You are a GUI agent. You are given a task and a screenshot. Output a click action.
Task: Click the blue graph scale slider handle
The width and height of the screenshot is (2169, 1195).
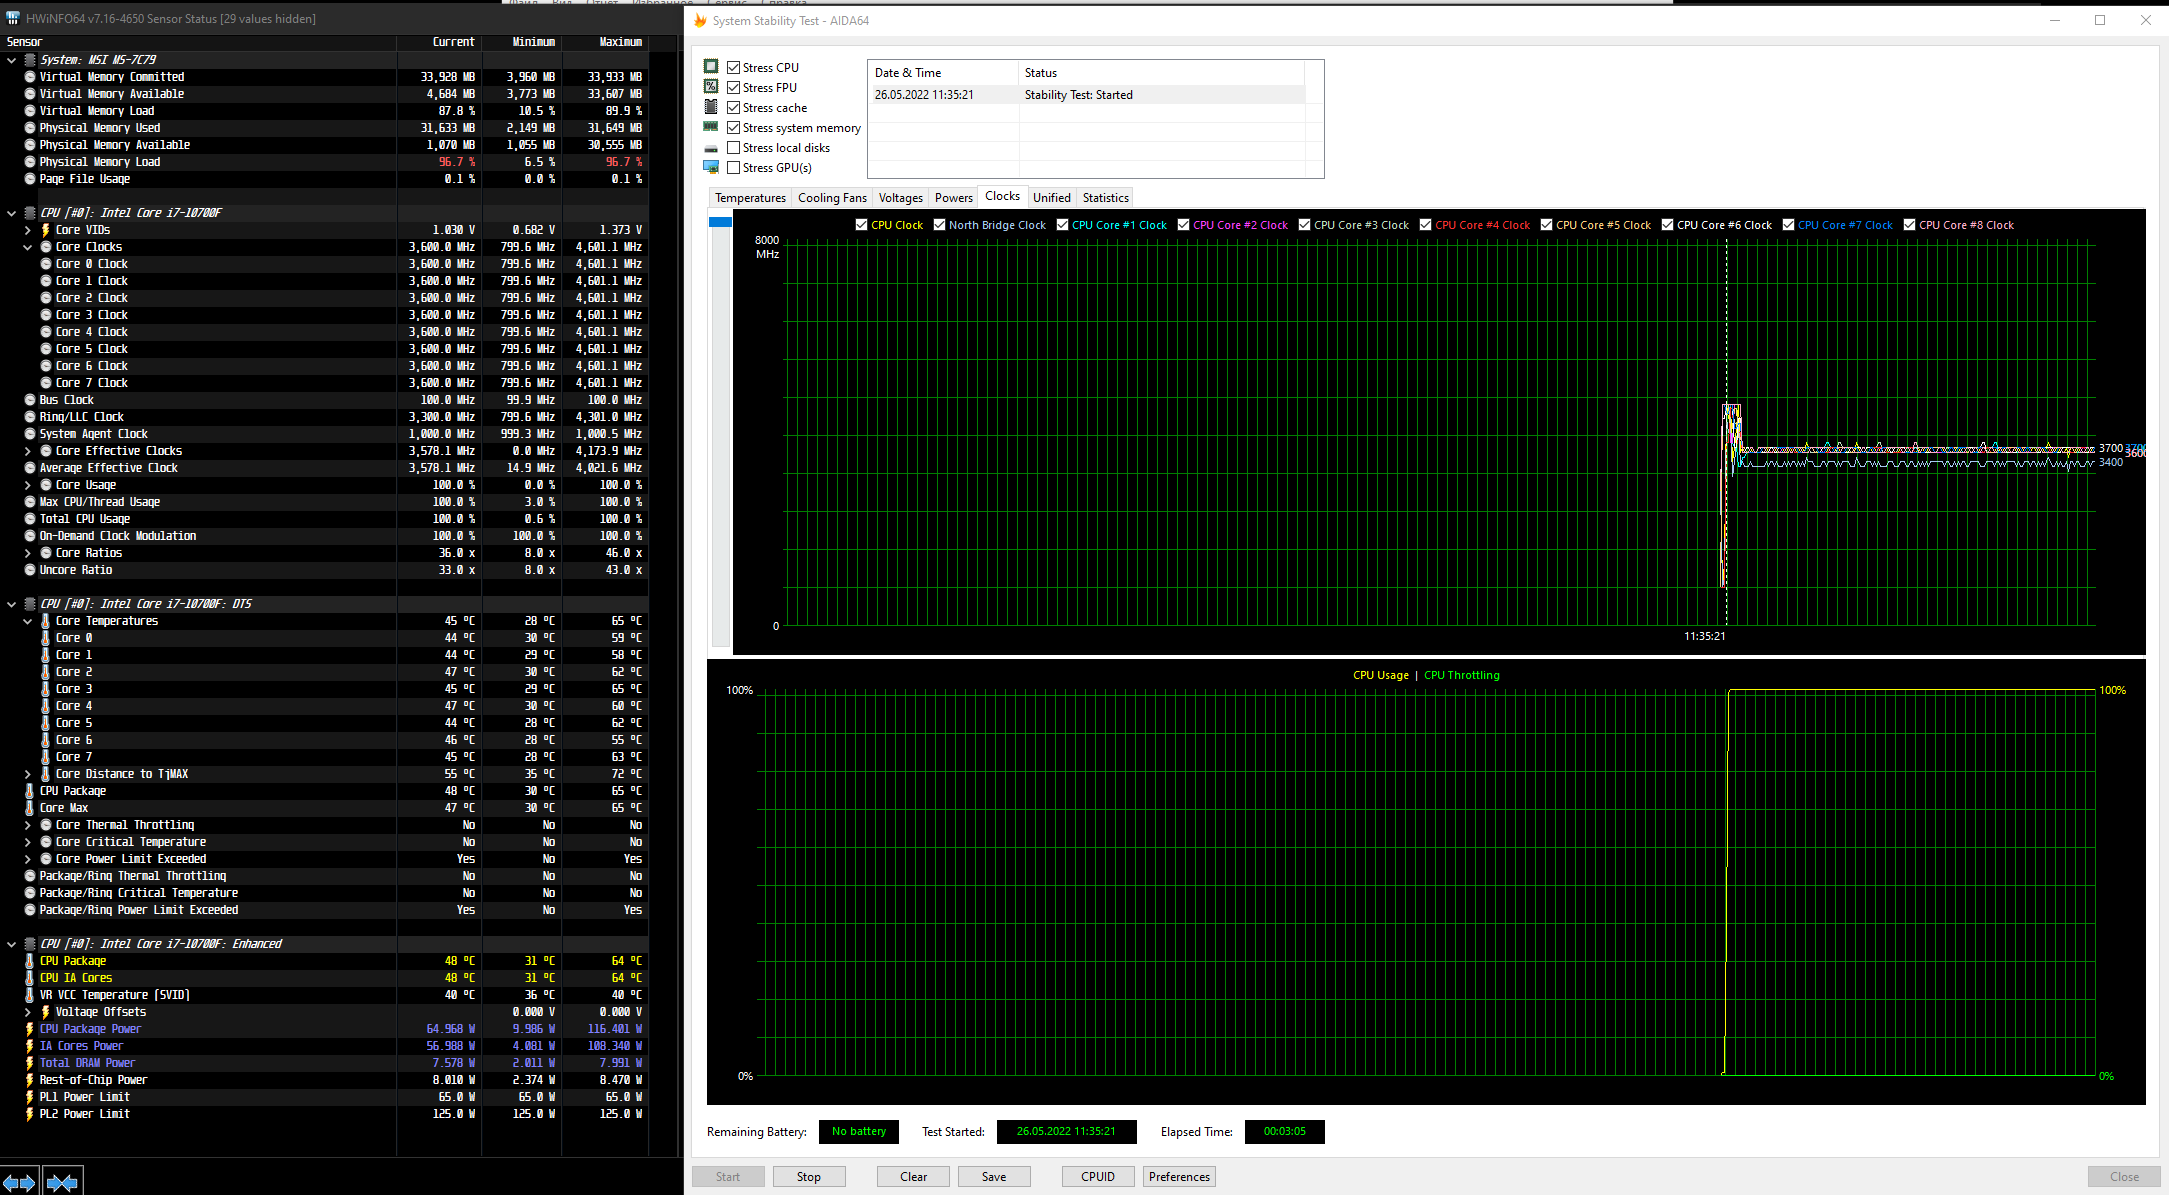(720, 222)
